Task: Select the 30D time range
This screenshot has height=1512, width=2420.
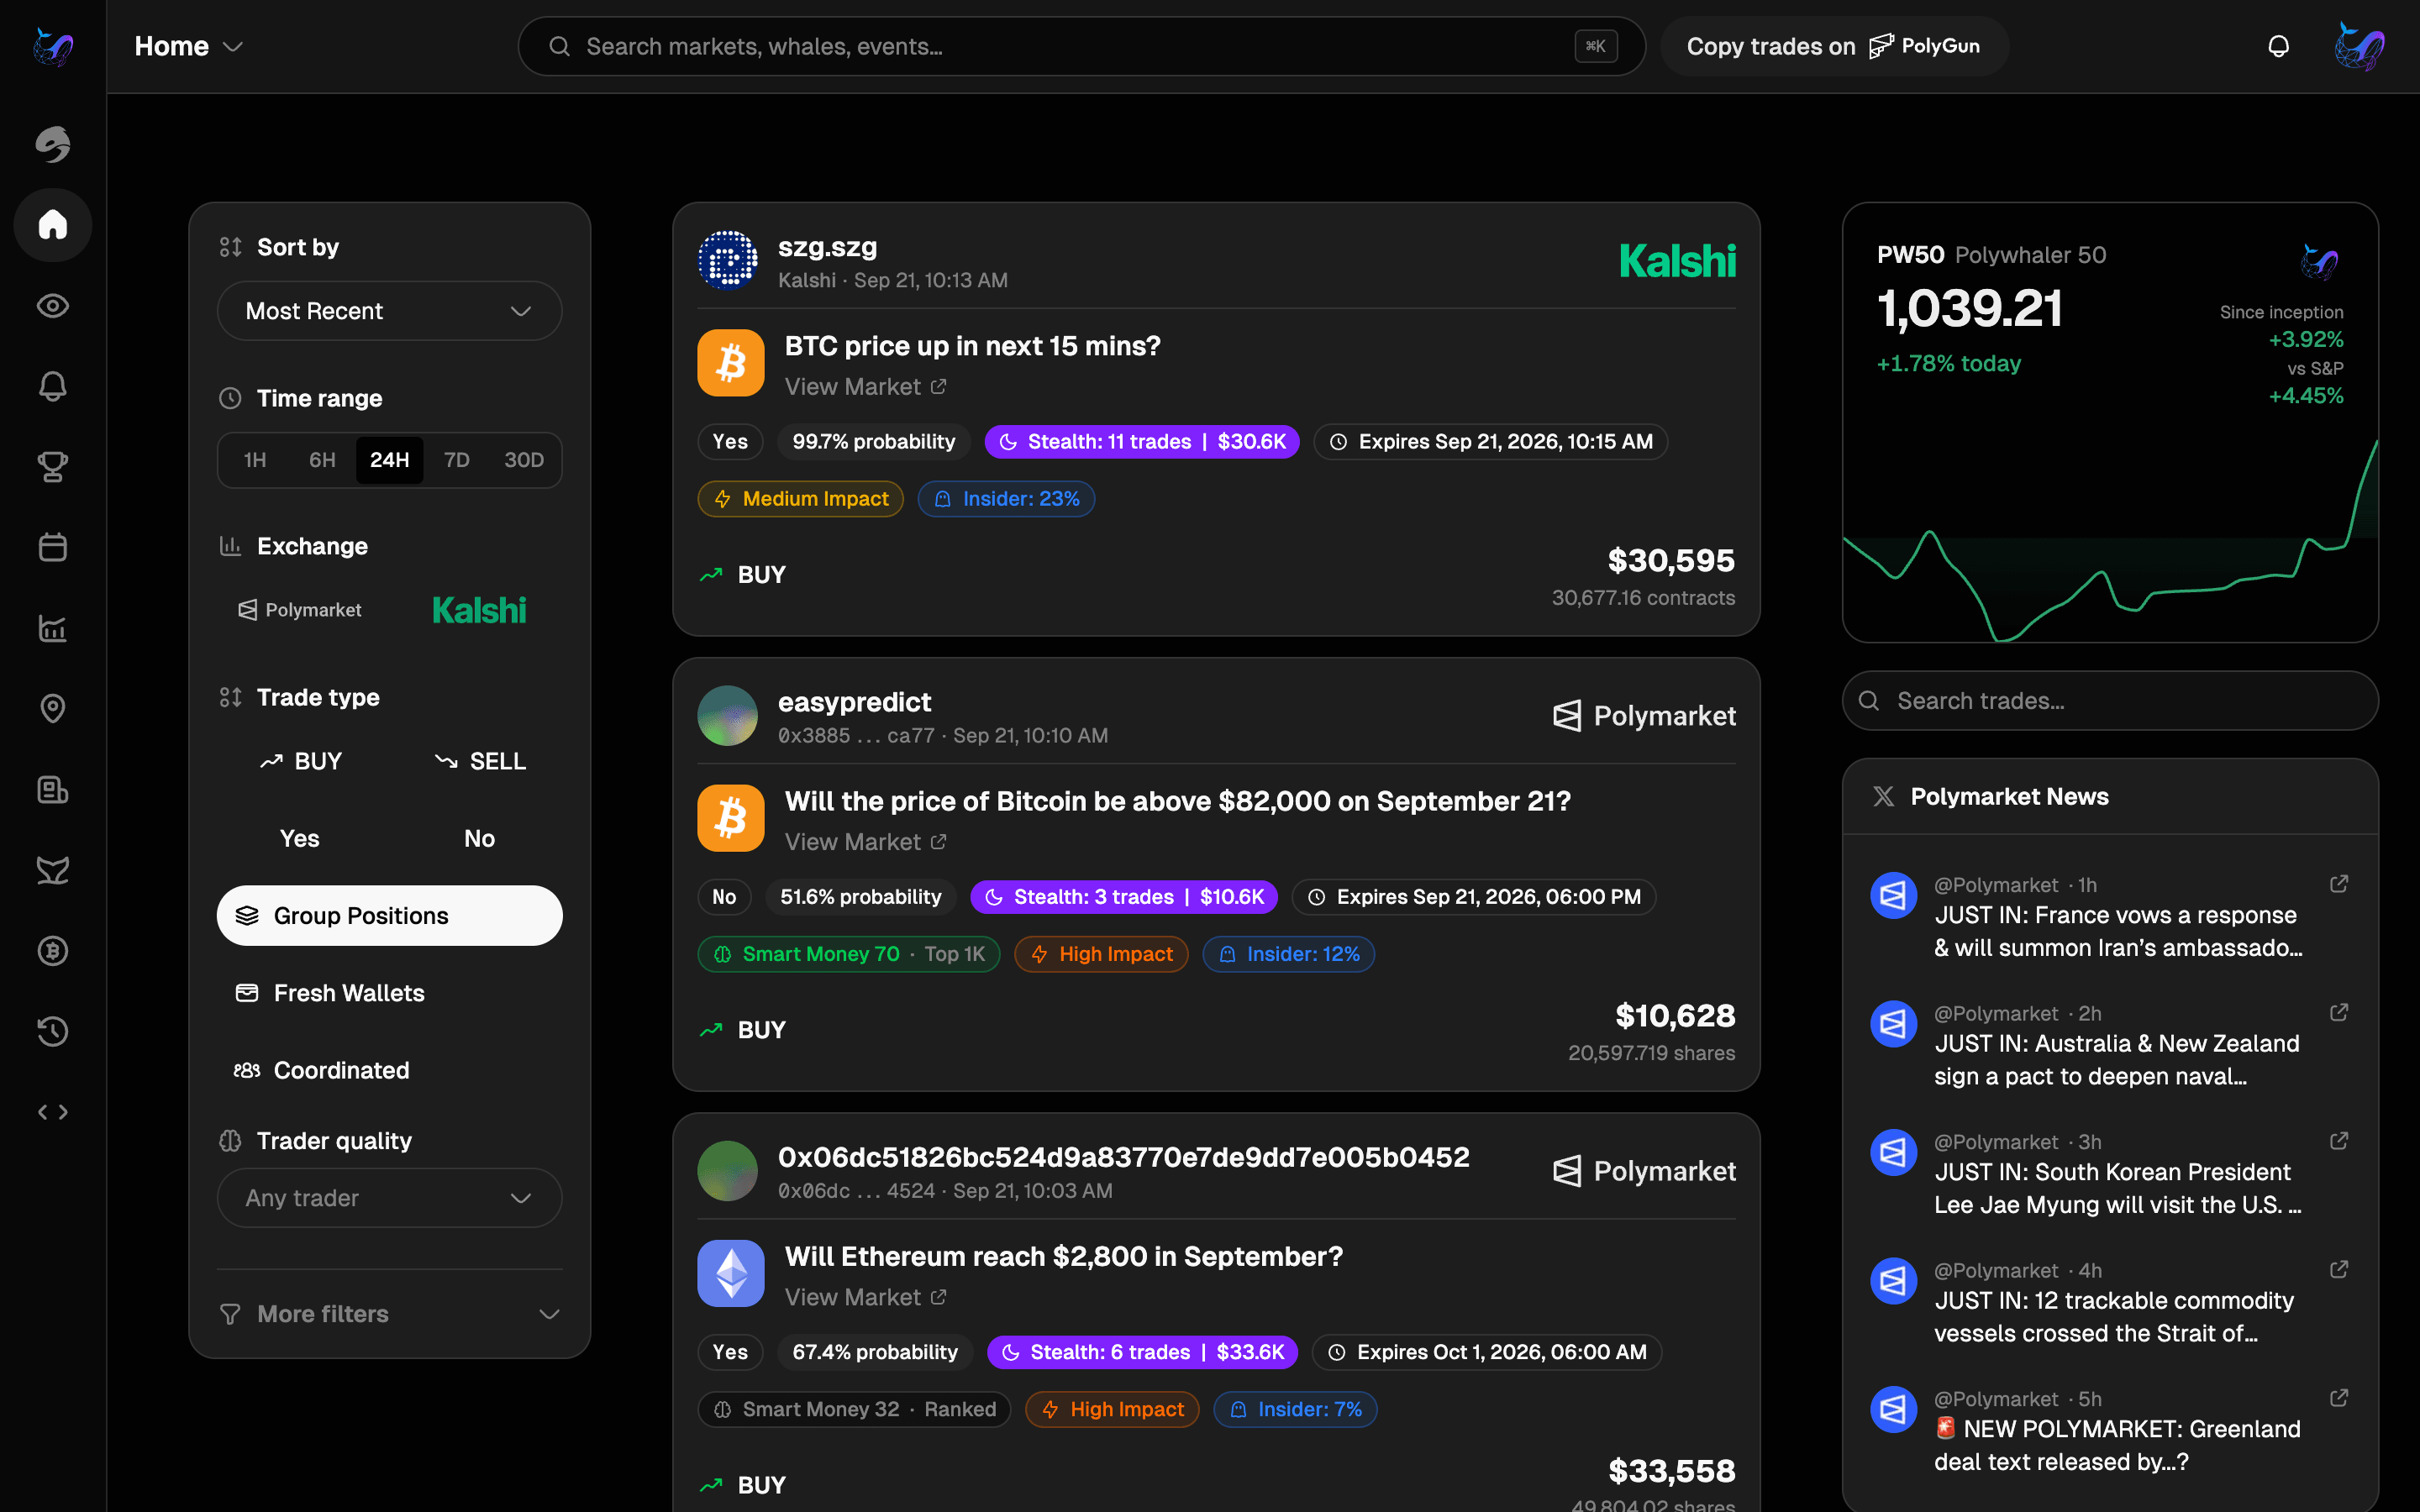Action: pos(524,460)
